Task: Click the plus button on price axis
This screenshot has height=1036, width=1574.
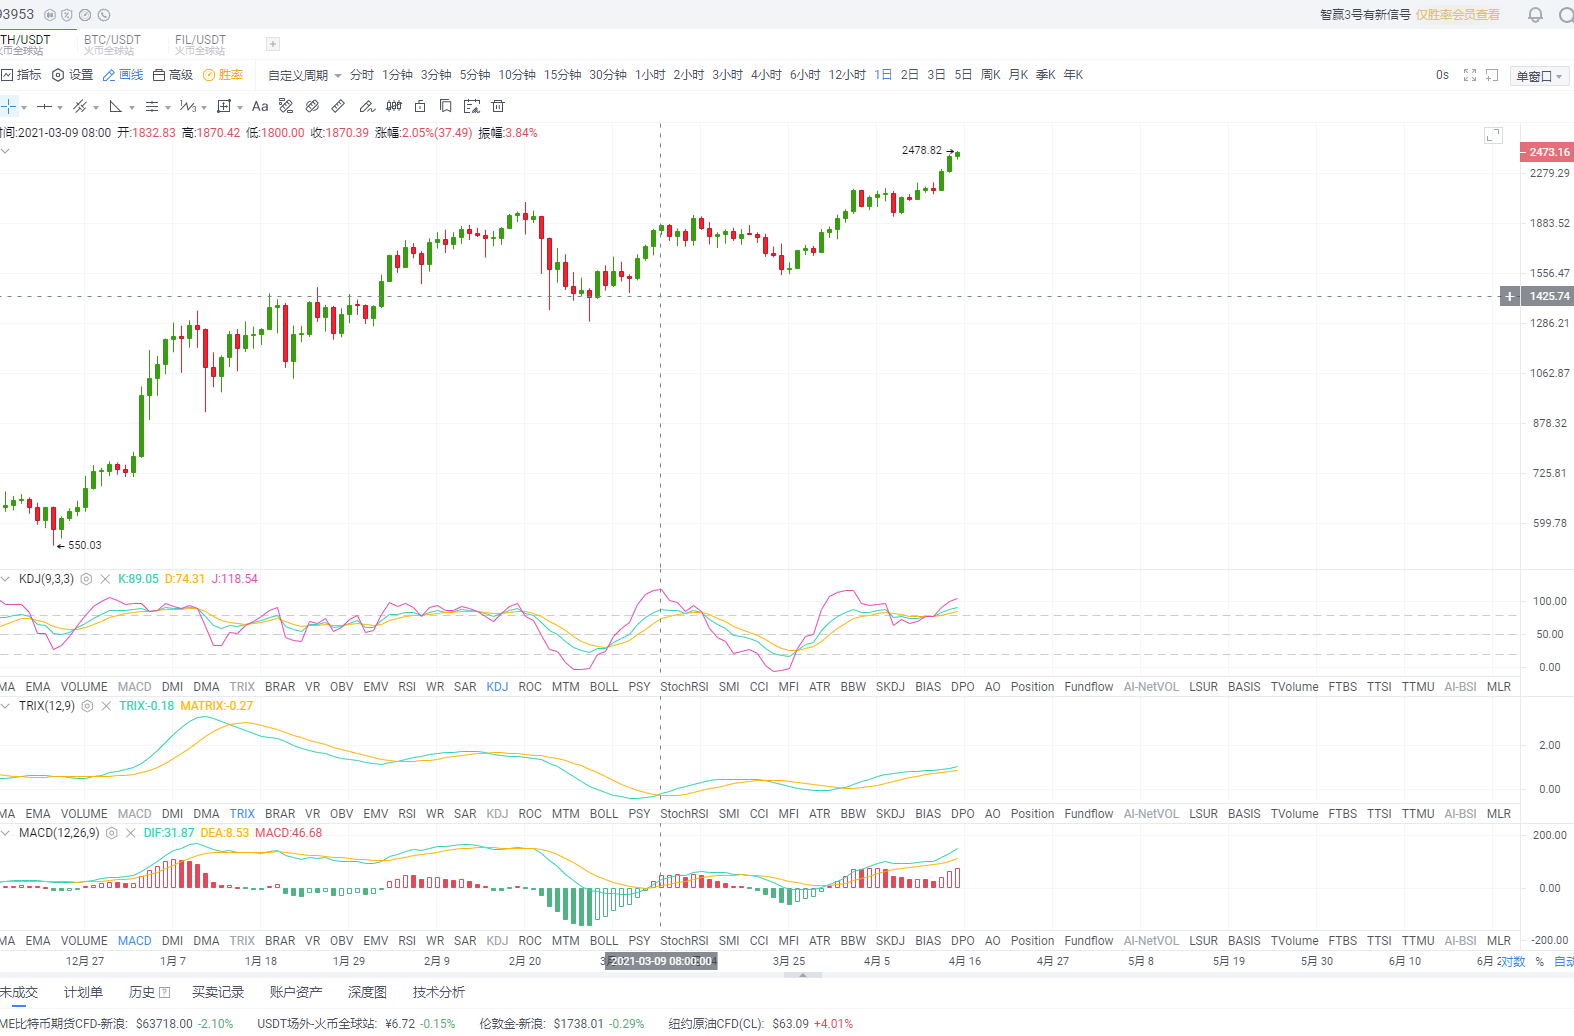Action: [1510, 296]
